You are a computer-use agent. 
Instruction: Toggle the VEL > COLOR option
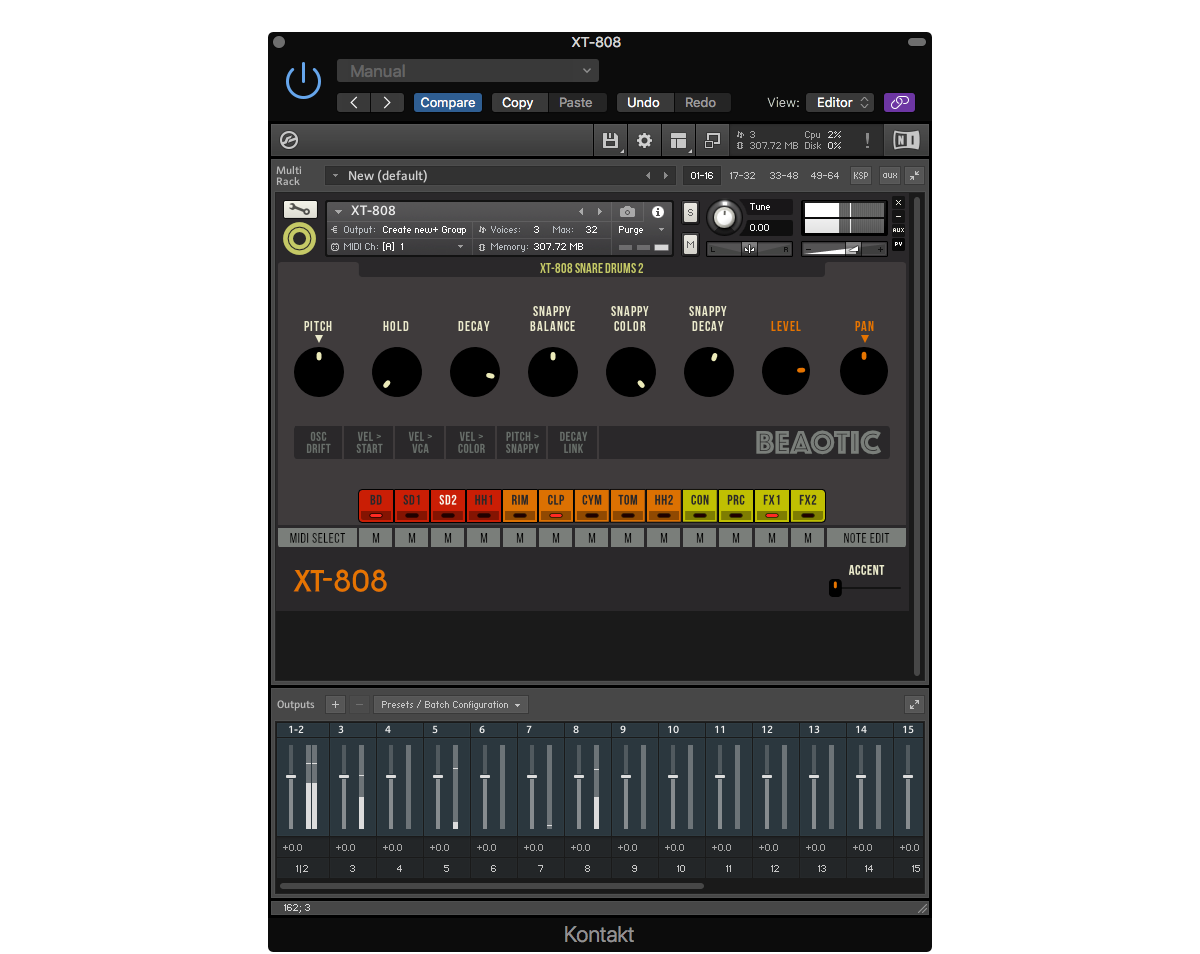pos(471,443)
